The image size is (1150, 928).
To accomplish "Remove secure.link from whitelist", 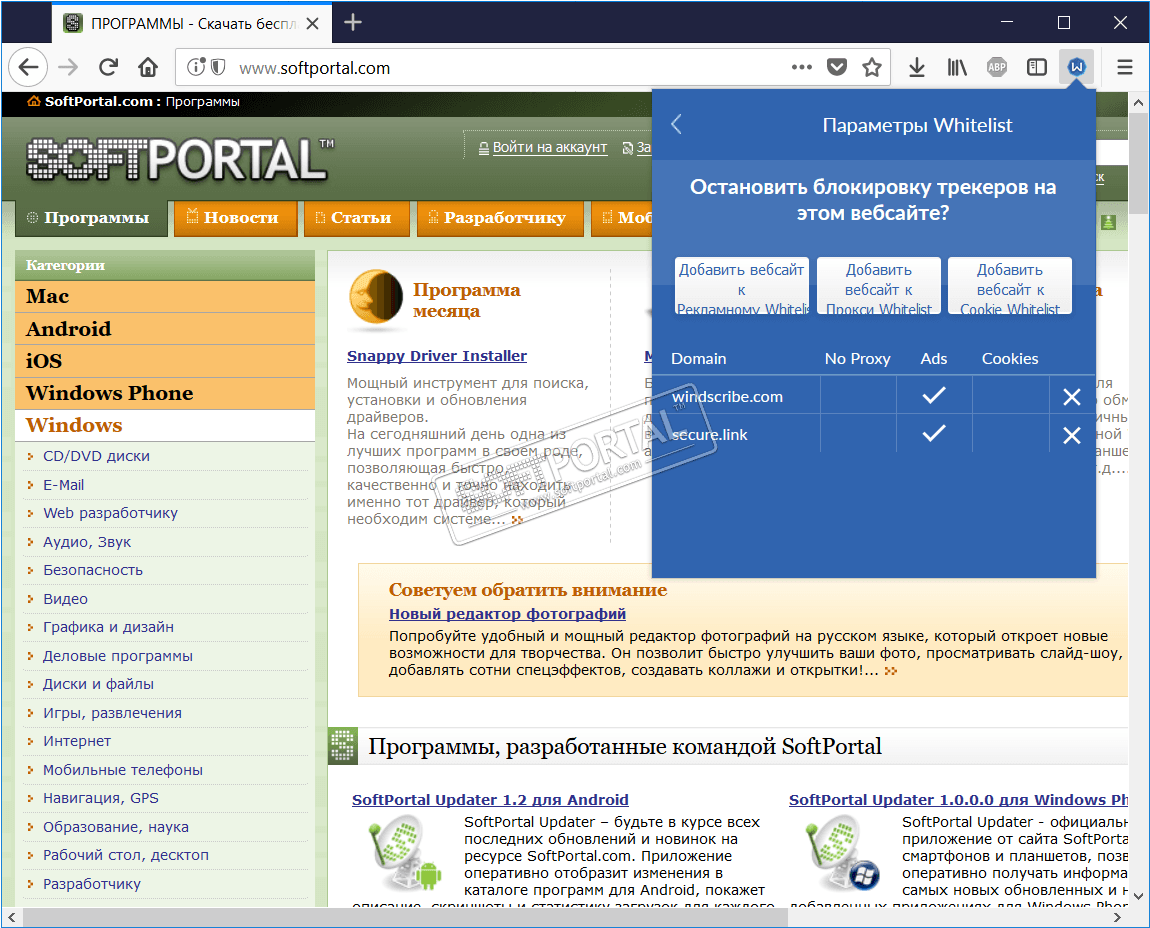I will (1072, 435).
